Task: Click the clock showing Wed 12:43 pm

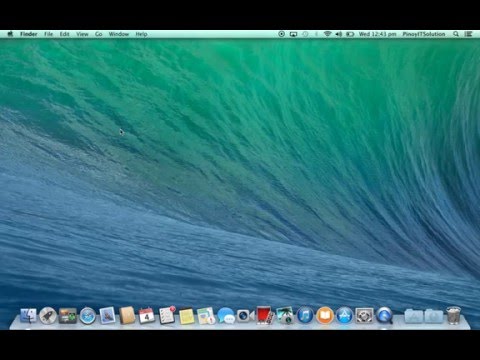Action: pos(378,34)
